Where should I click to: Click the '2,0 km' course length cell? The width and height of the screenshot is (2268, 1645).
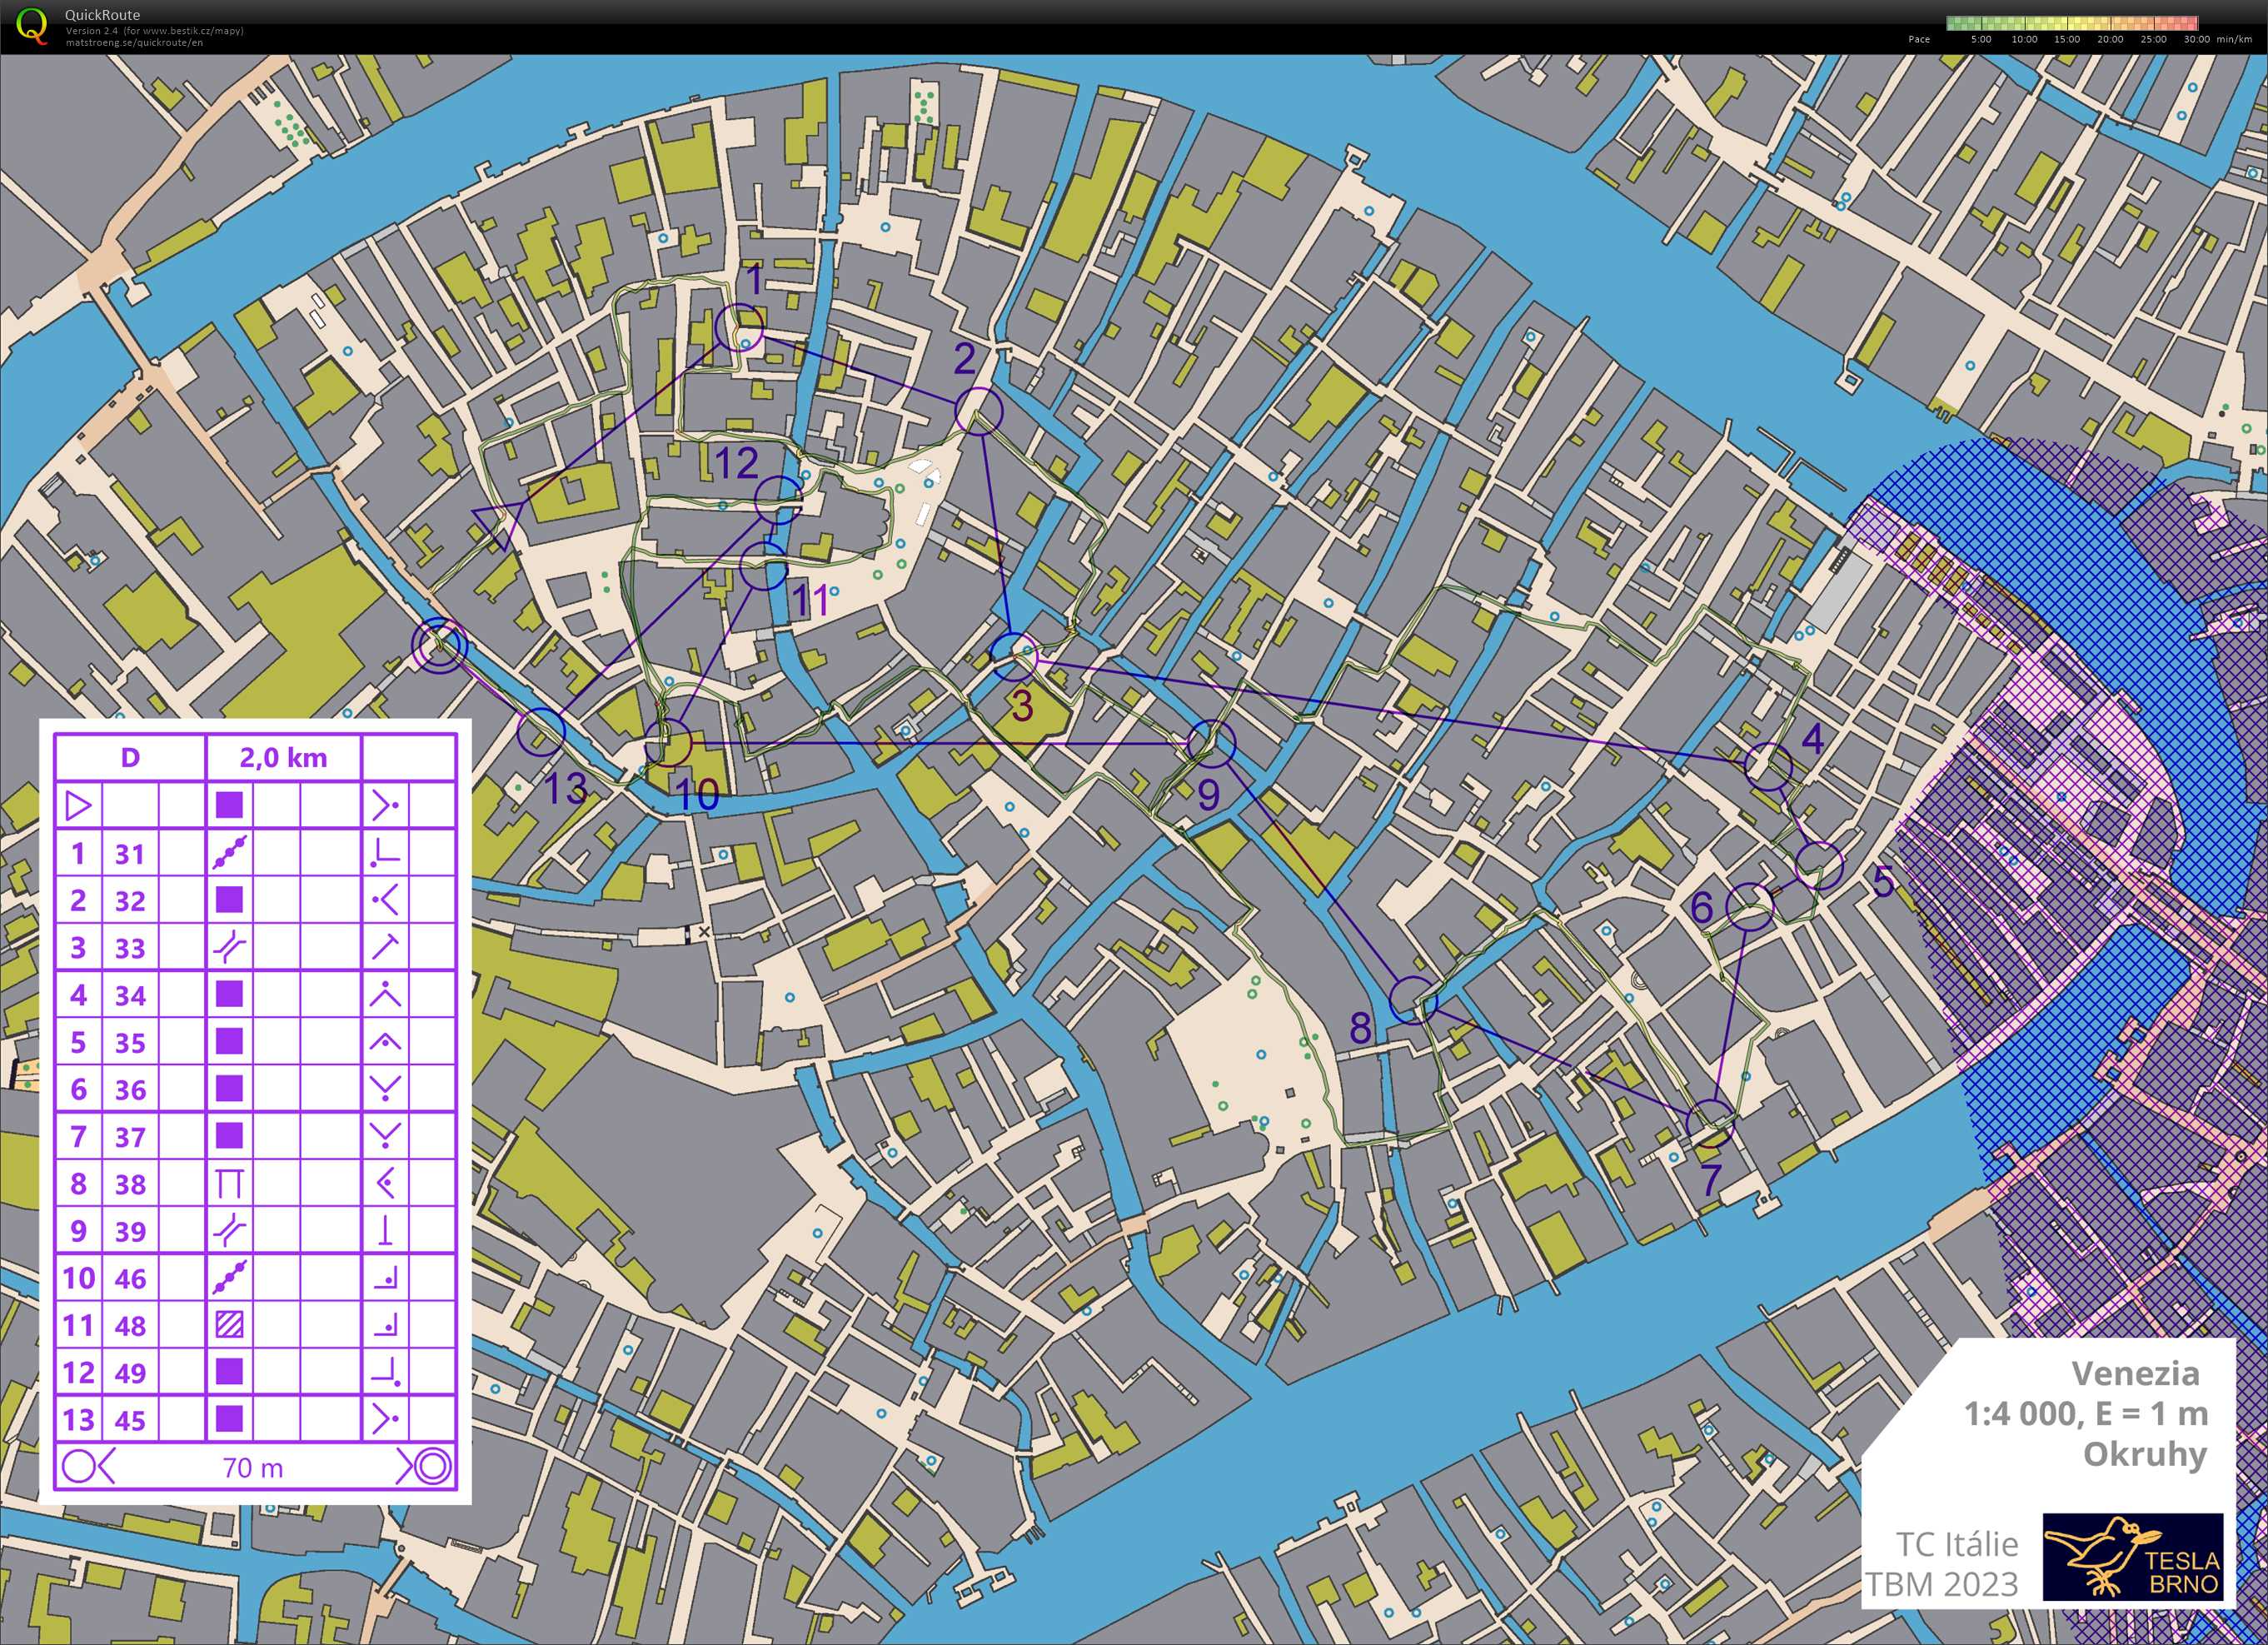[283, 758]
